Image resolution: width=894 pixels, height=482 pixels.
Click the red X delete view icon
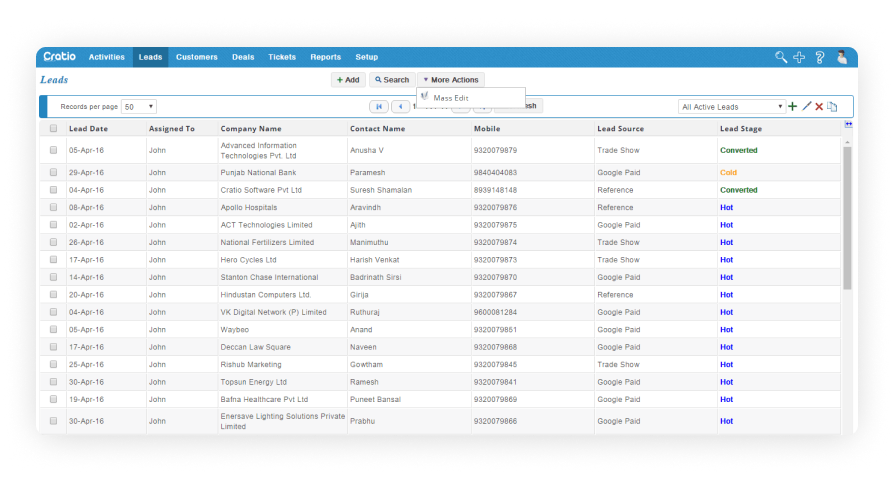(x=819, y=106)
